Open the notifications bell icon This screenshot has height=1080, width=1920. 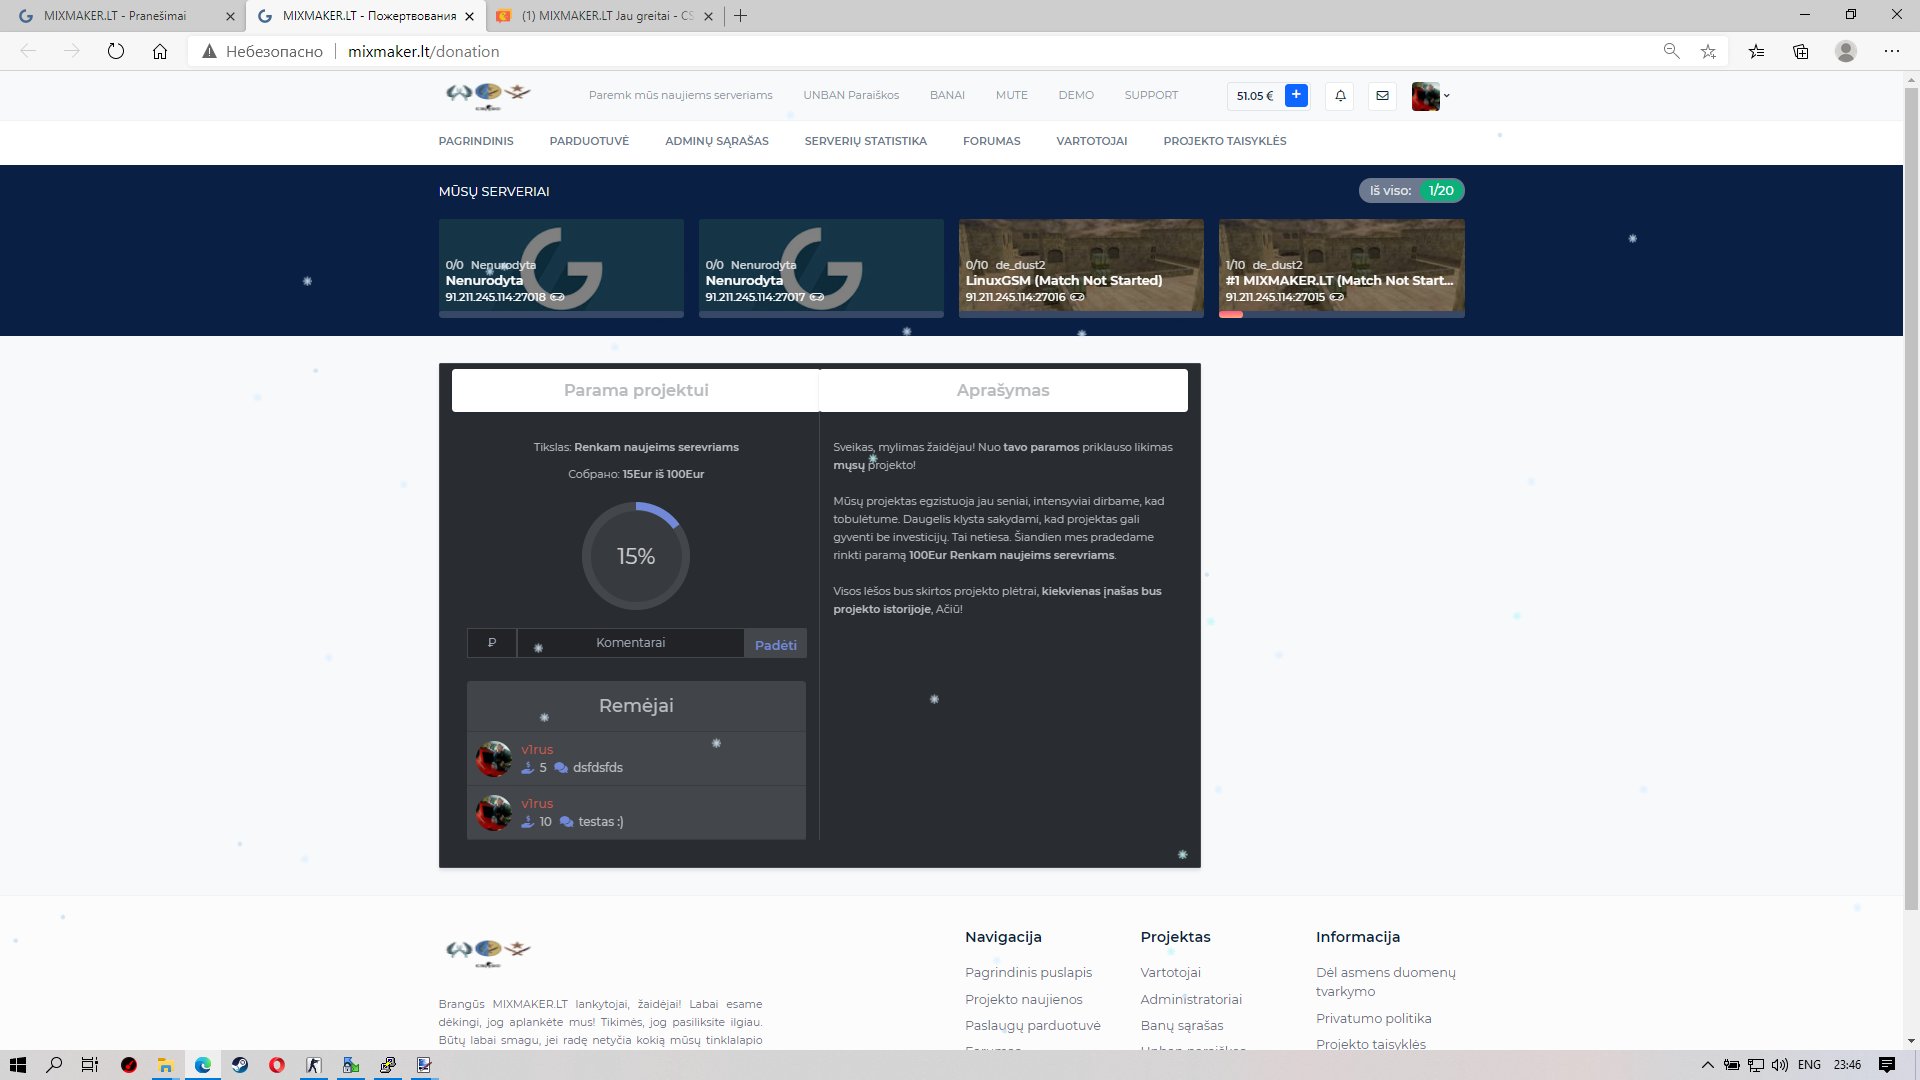[1340, 96]
